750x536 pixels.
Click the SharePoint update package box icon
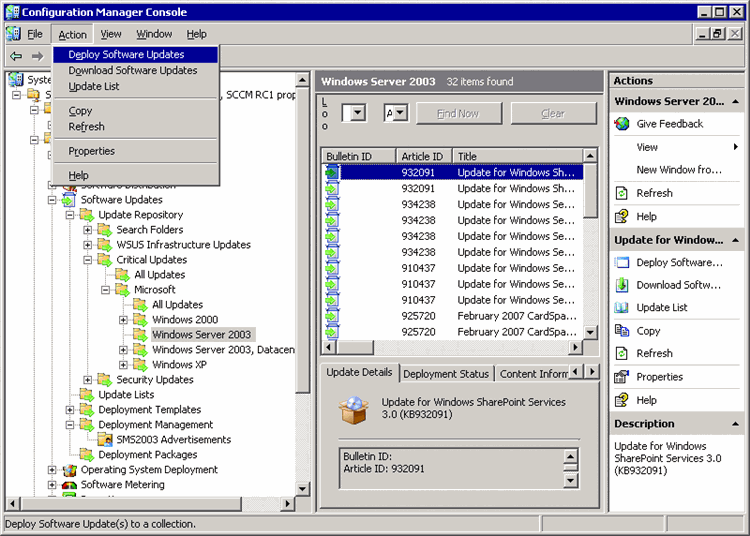(353, 410)
